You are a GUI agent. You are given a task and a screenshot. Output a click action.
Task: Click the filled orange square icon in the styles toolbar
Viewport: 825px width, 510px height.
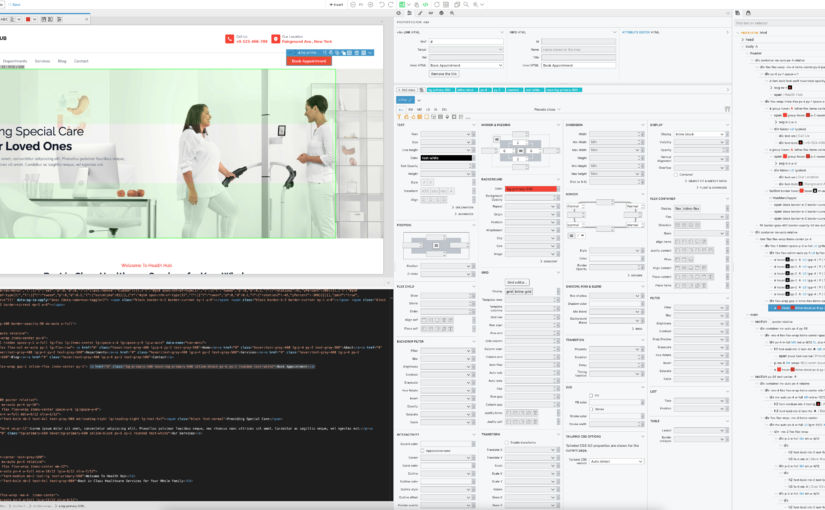[419, 117]
